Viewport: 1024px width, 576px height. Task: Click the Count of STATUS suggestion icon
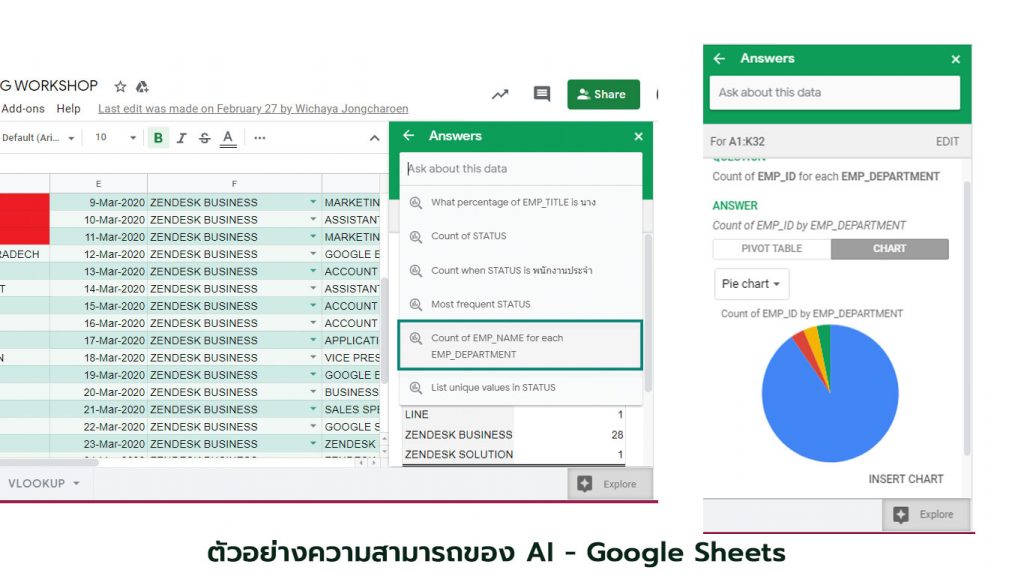click(x=415, y=236)
